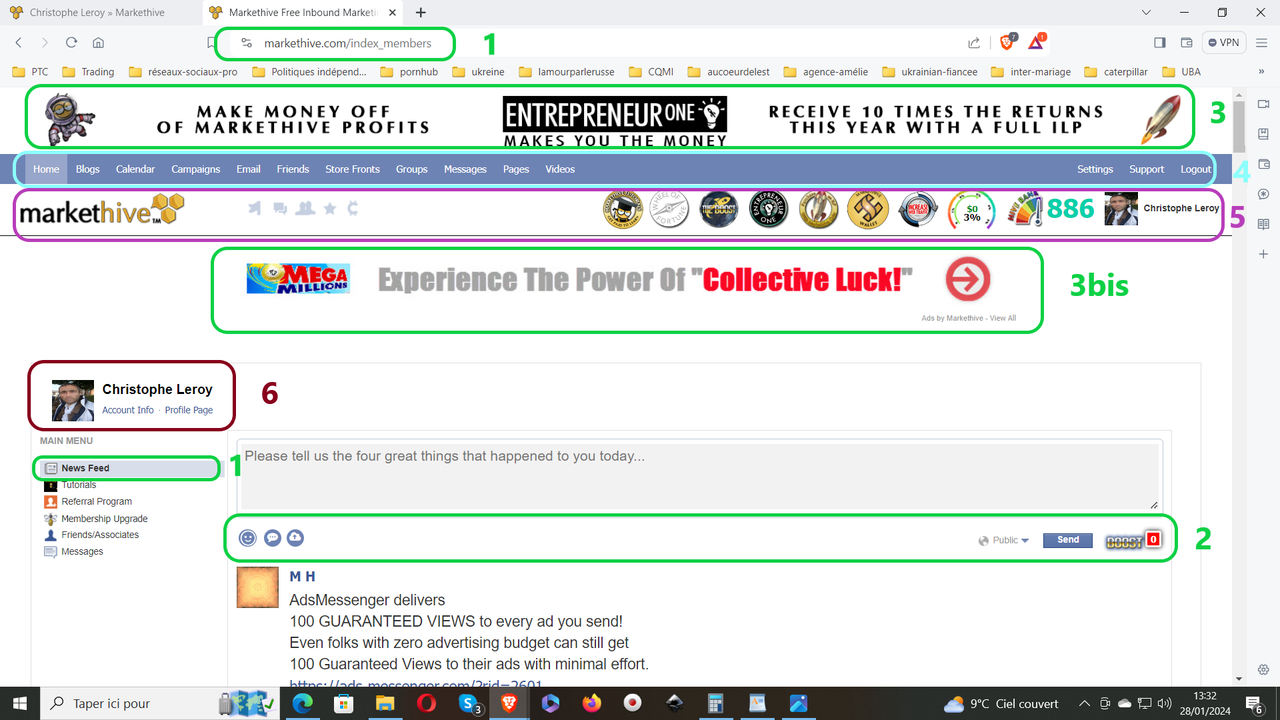Viewport: 1280px width, 720px height.
Task: Click The Boost round badge icon
Action: point(719,209)
